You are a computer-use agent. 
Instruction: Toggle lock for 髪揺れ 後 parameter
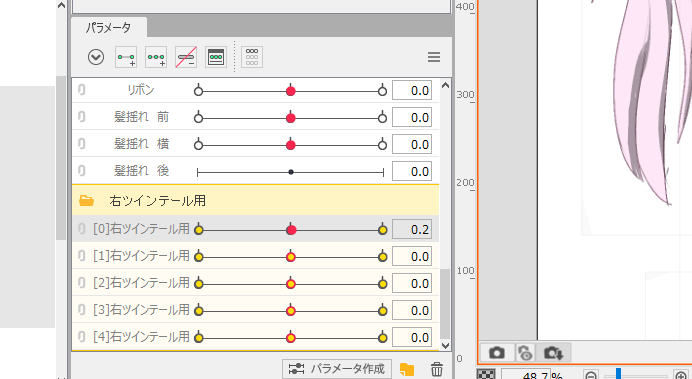[82, 171]
